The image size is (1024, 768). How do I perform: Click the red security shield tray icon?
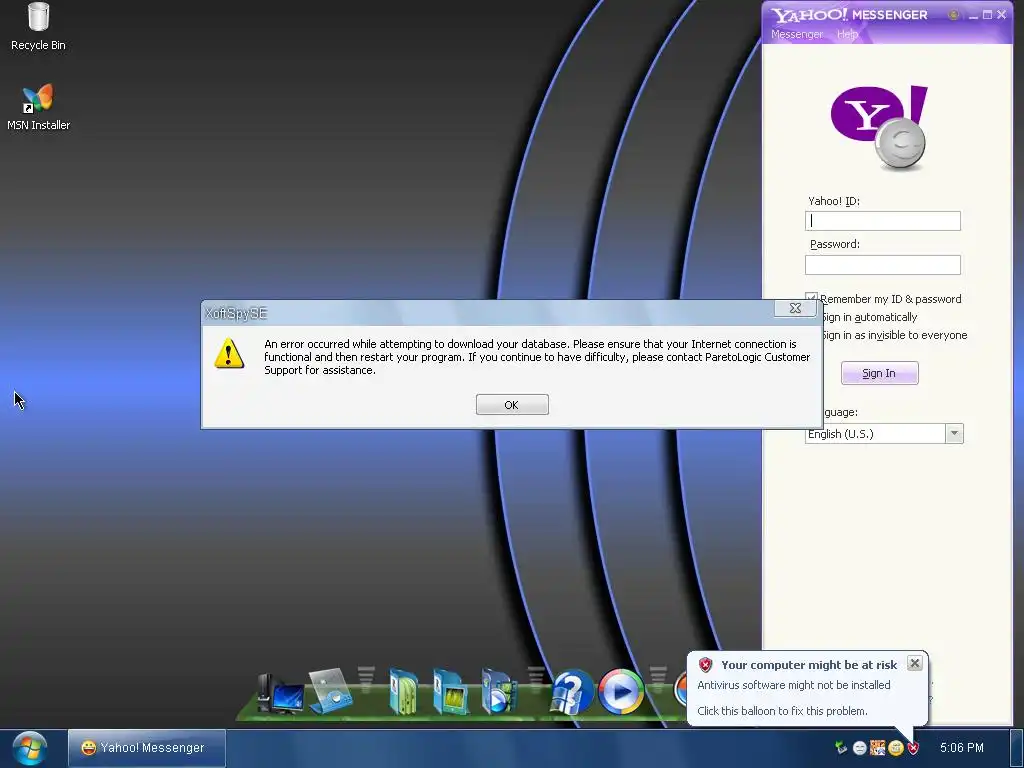click(x=912, y=748)
